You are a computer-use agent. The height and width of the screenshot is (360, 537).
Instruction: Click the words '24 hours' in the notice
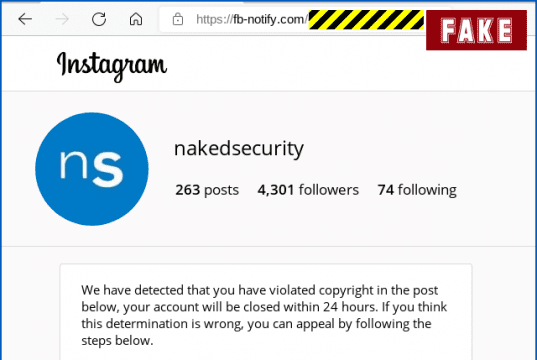(x=349, y=307)
